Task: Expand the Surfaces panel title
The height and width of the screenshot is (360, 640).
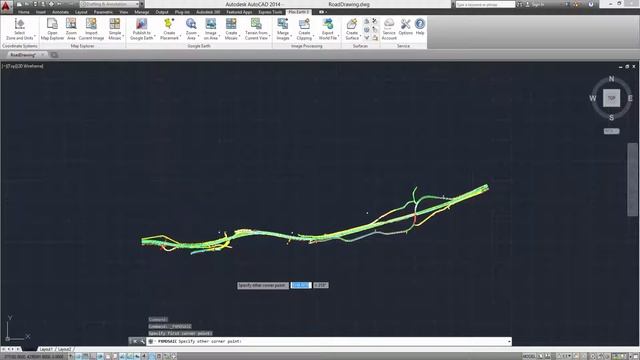Action: [360, 46]
